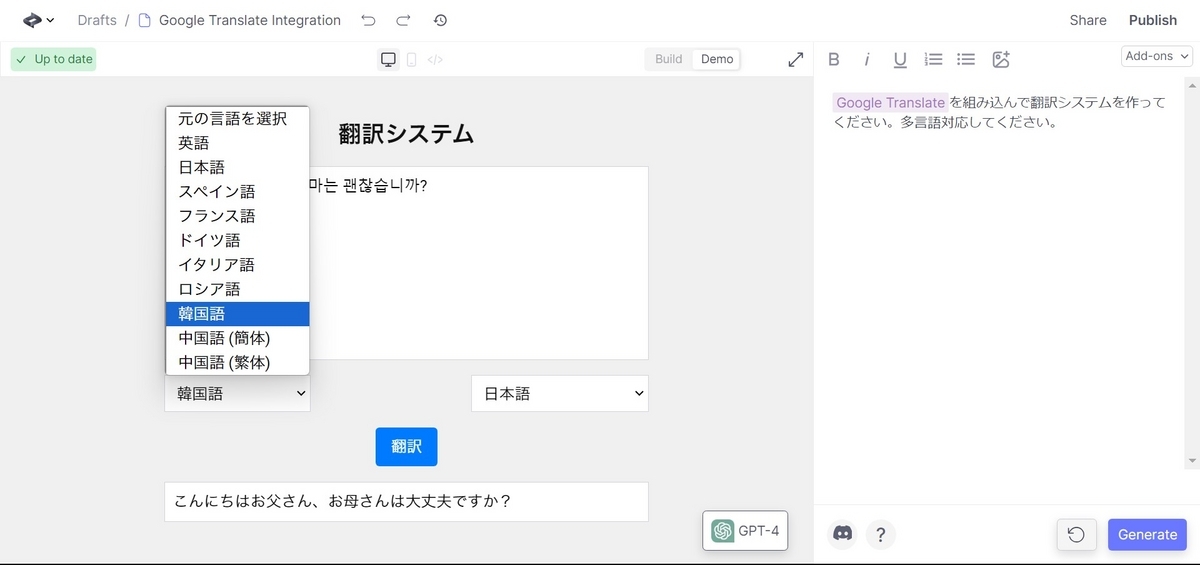Click Google Translate tag in prompt

(x=890, y=102)
